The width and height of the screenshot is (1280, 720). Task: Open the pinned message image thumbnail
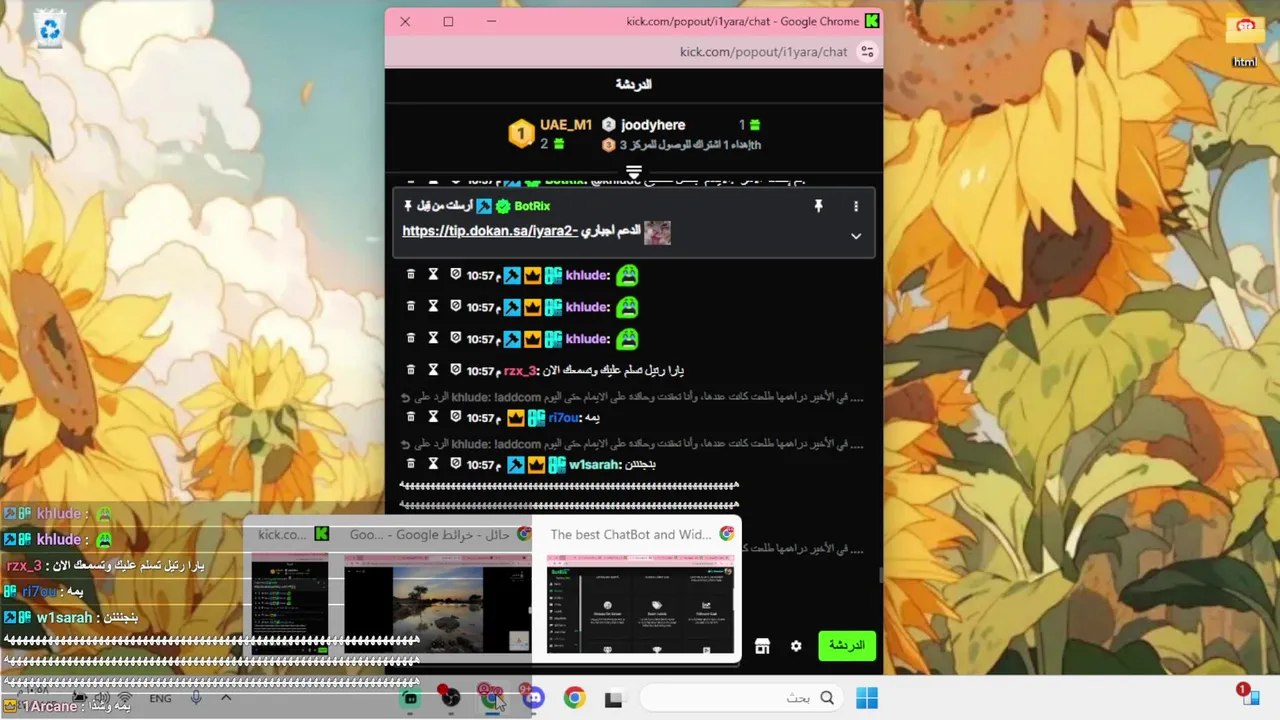657,233
